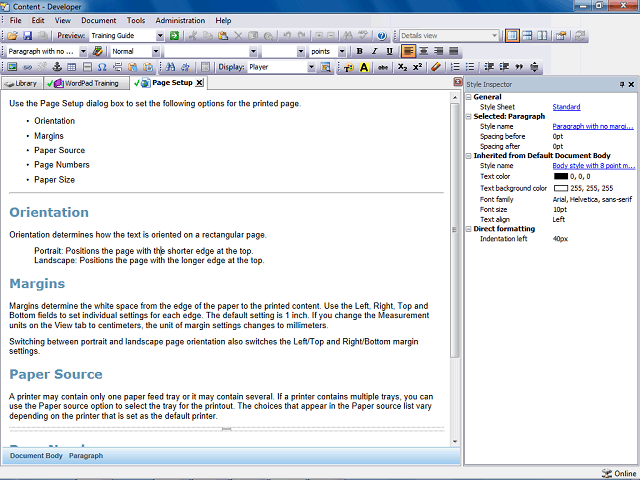Open the empty font size dropdown
Viewport: 640px width, 480px height.
pos(301,51)
